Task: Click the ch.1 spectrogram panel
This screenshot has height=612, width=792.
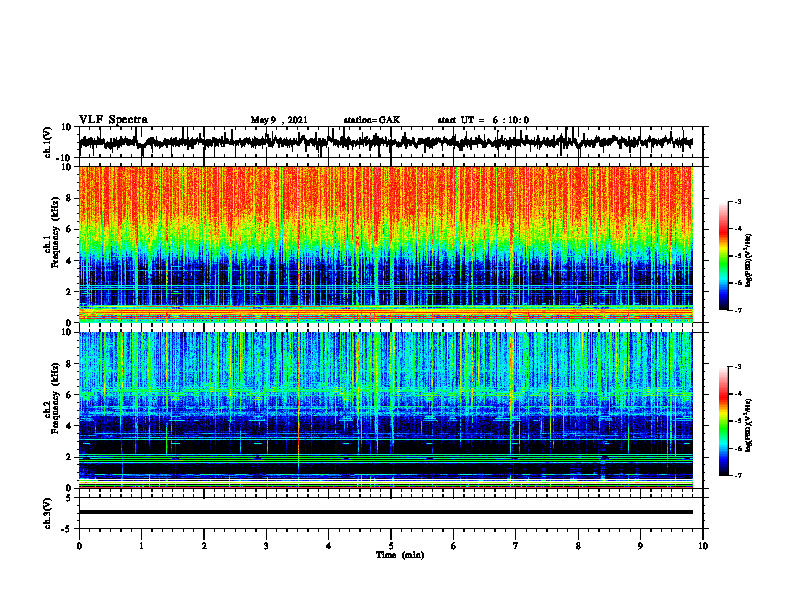Action: (x=385, y=244)
